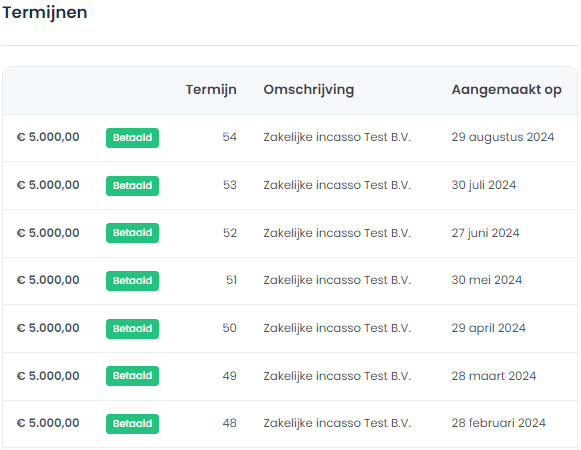This screenshot has width=581, height=450.
Task: Click the Betaald label for termijn 51
Action: click(132, 281)
